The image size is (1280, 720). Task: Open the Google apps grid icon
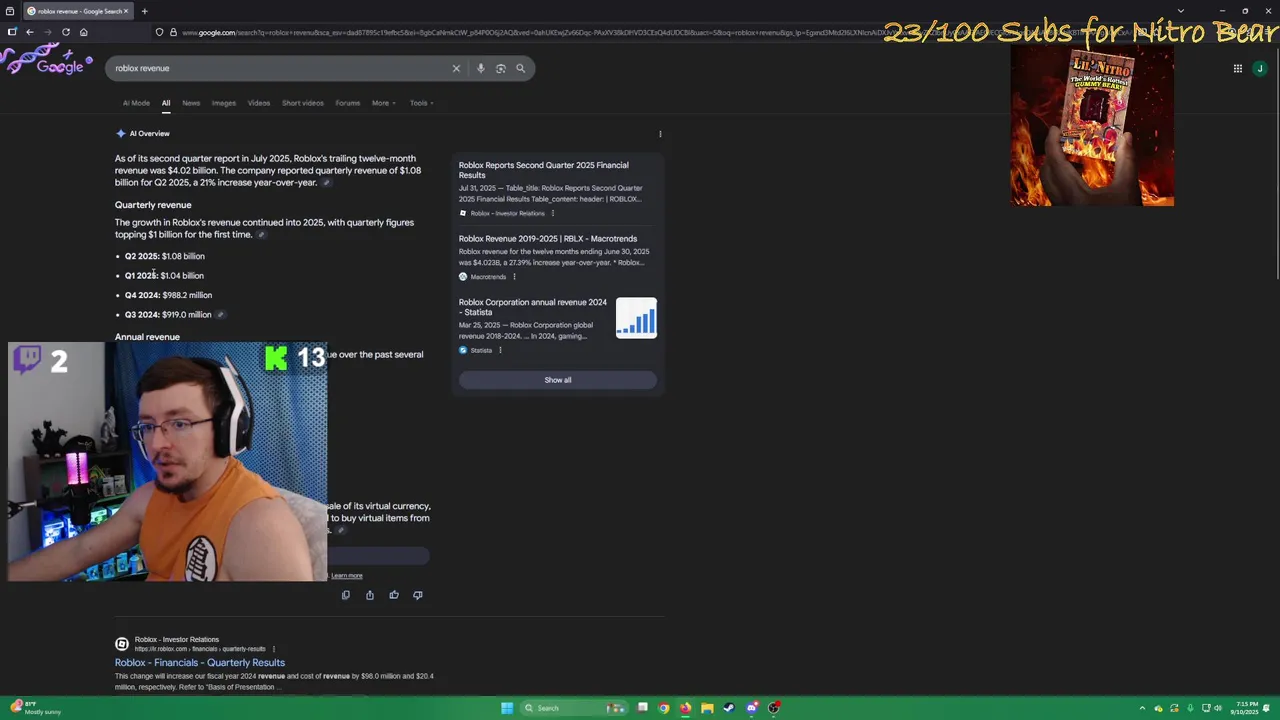pos(1238,68)
